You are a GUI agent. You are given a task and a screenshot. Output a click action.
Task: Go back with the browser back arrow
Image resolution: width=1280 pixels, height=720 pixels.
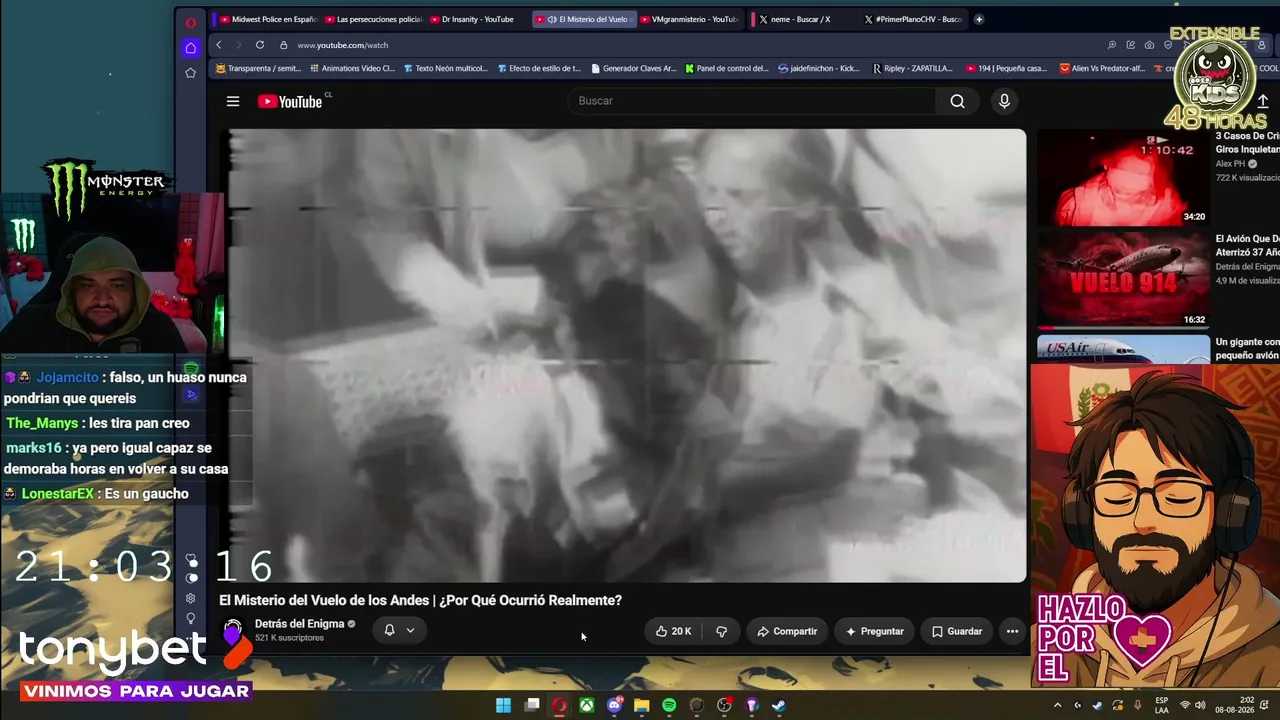(x=219, y=45)
